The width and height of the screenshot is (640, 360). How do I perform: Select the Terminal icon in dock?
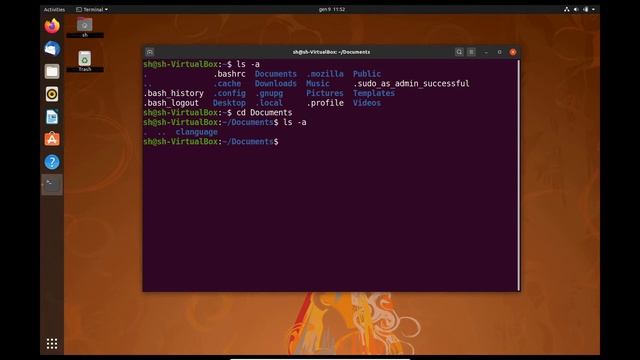(52, 184)
